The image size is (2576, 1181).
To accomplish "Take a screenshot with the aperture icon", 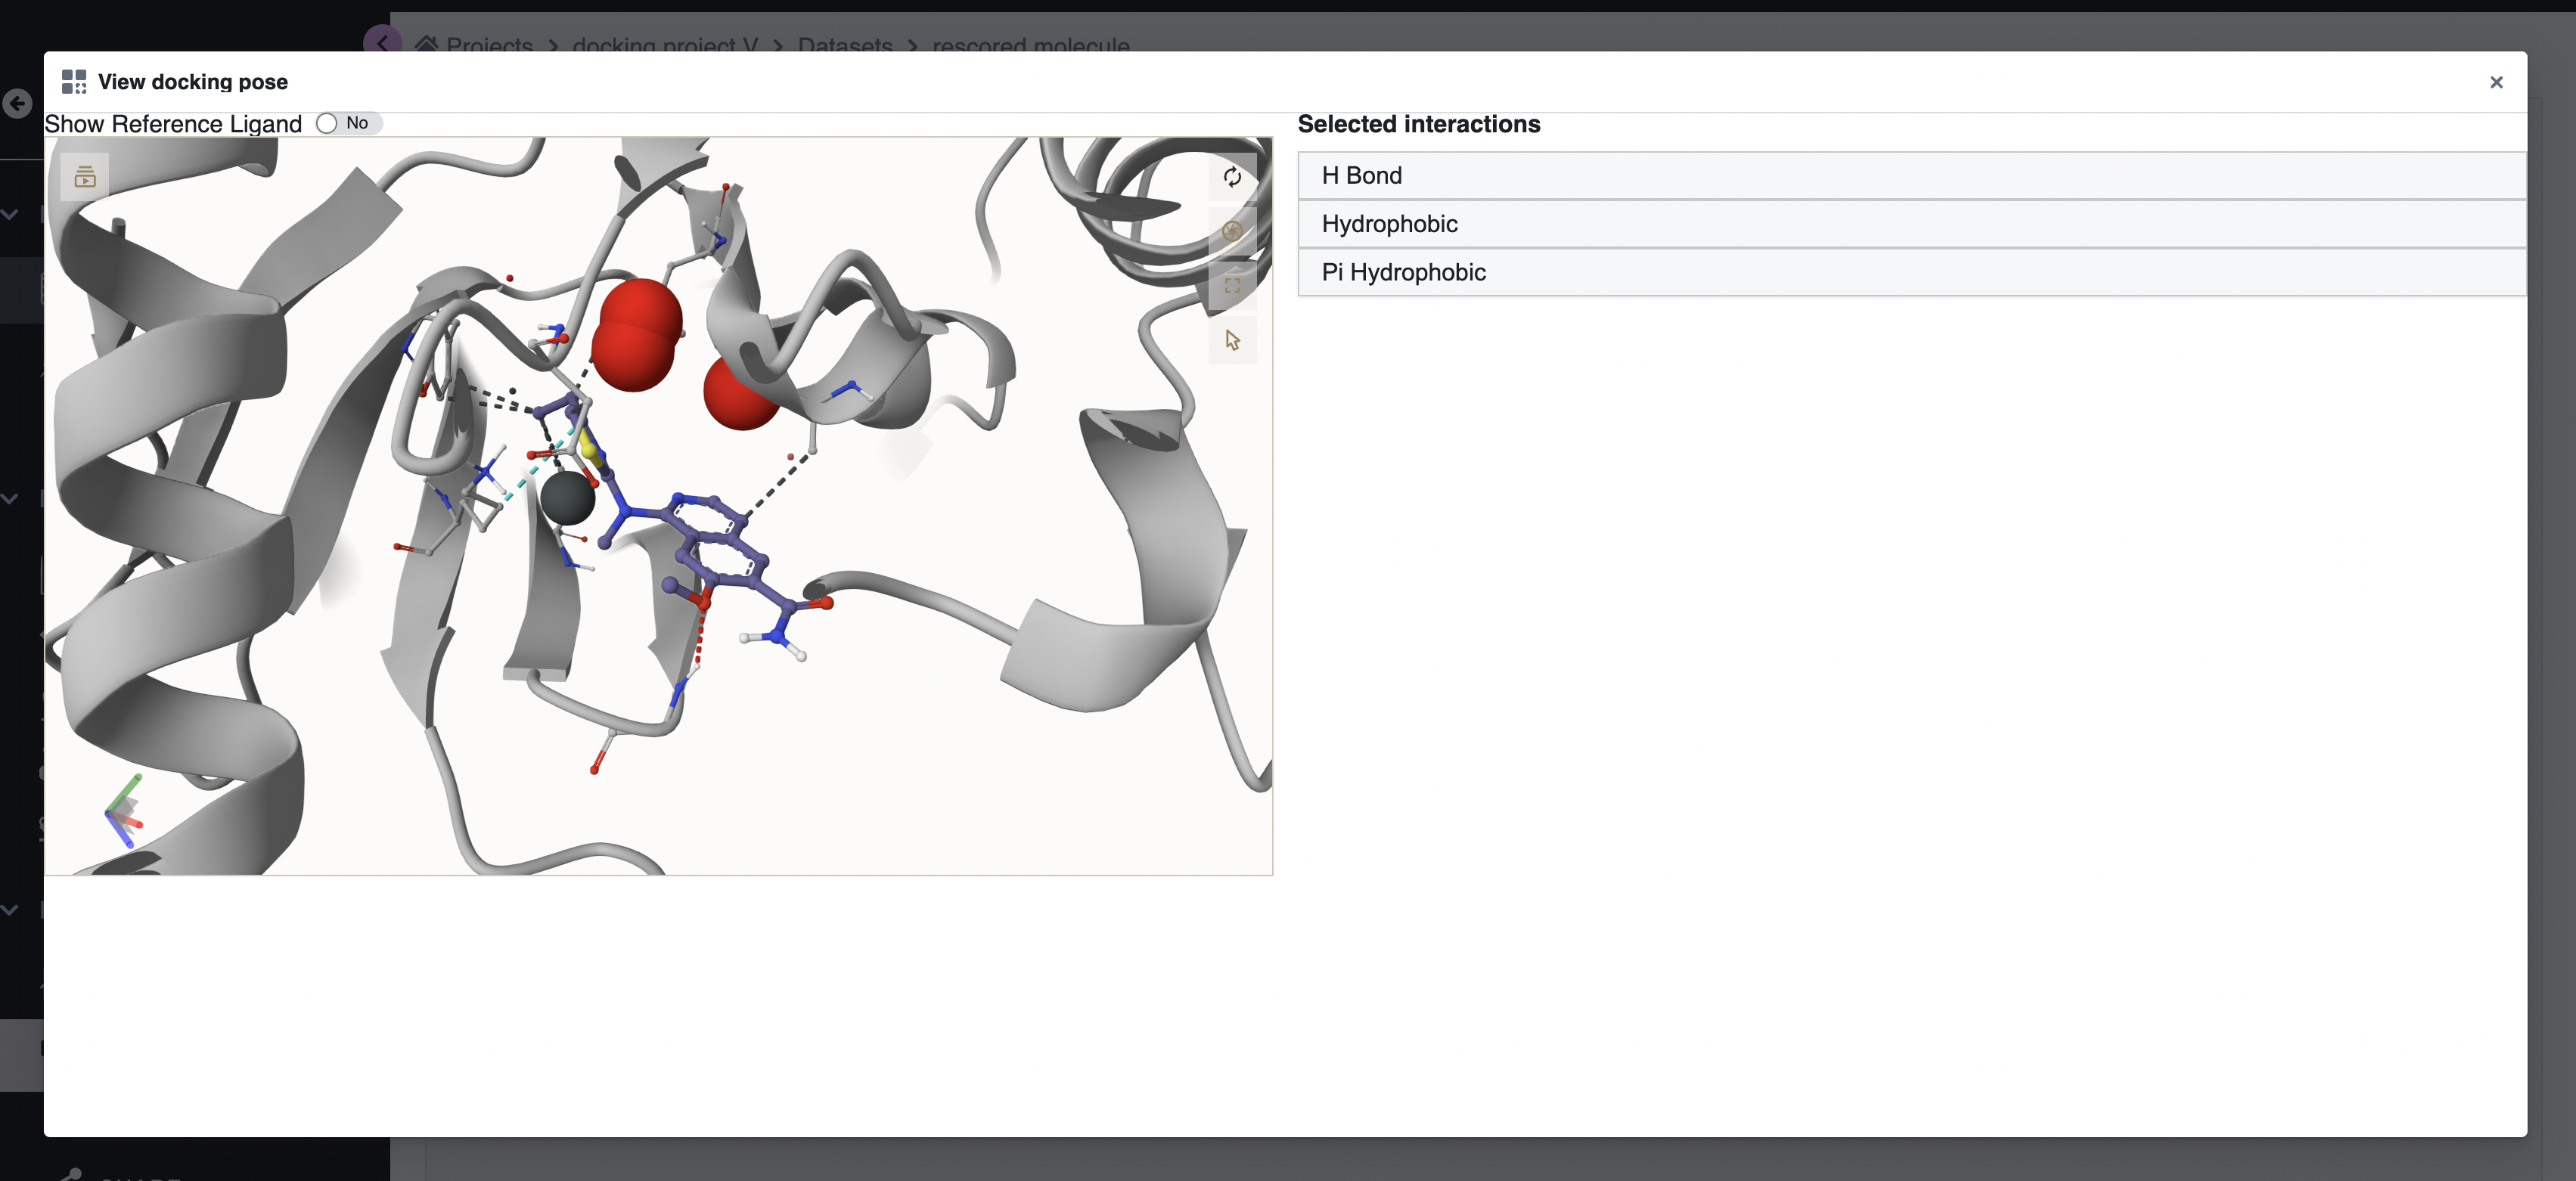I will pos(1232,231).
